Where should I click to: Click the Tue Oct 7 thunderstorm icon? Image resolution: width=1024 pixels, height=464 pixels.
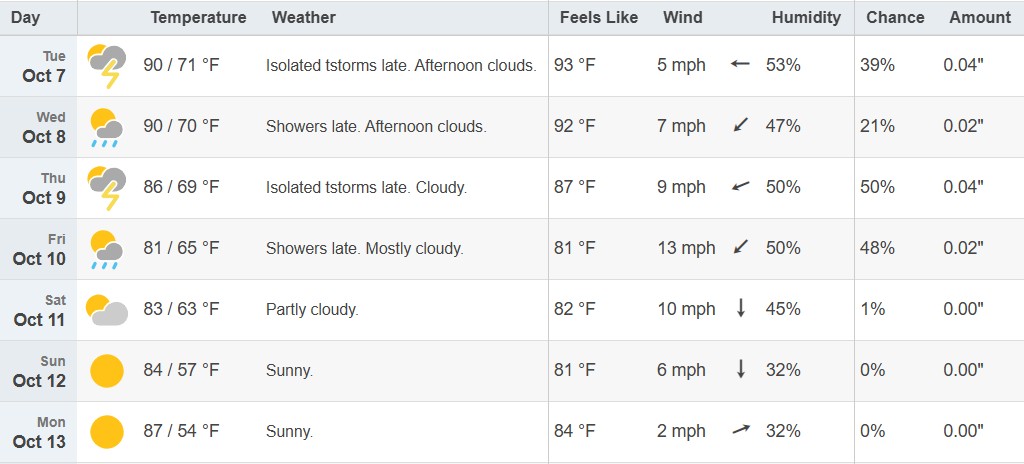click(107, 66)
